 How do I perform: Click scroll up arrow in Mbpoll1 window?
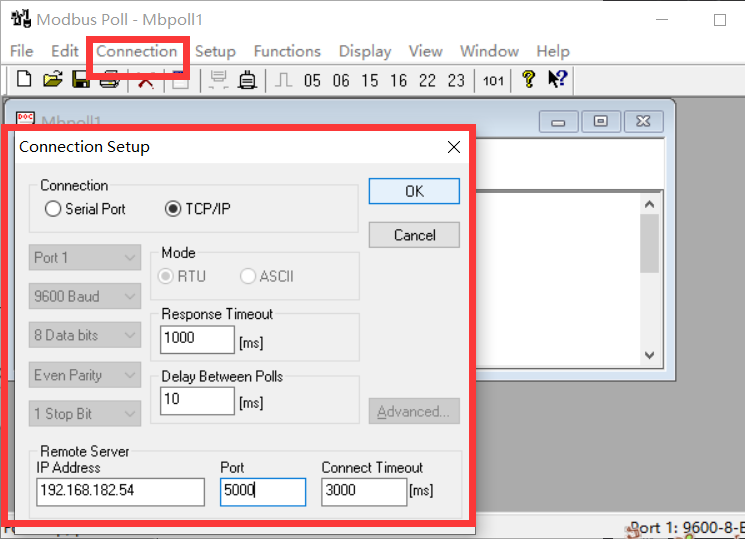coord(649,204)
